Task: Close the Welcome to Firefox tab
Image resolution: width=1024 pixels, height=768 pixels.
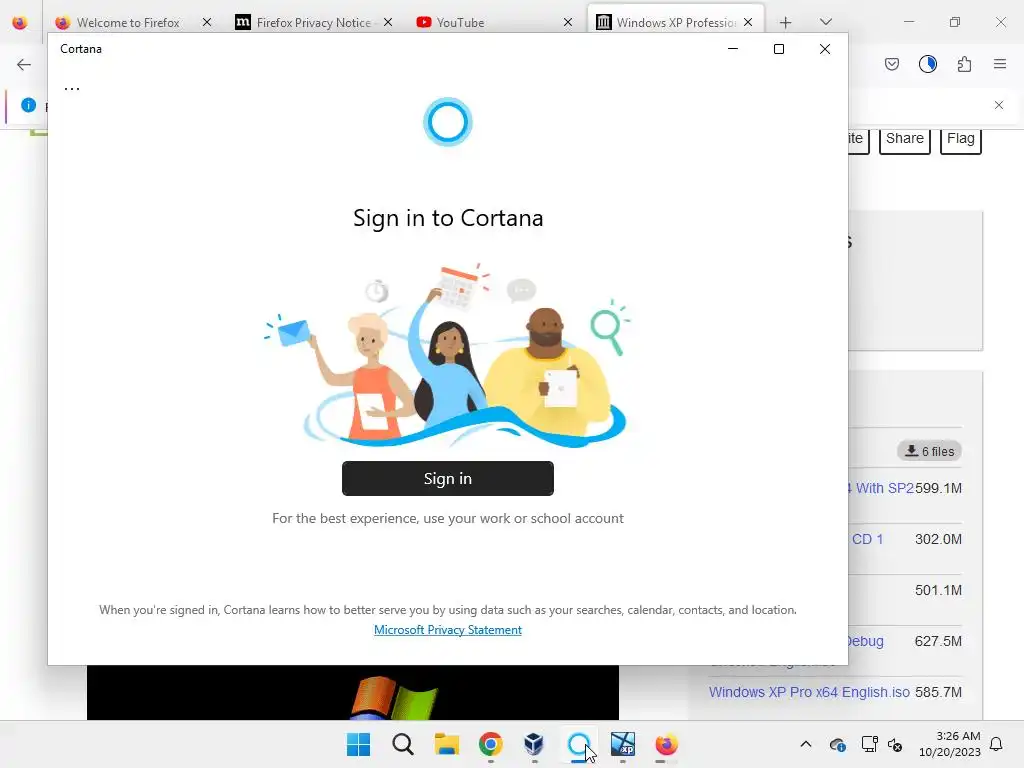Action: (x=207, y=22)
